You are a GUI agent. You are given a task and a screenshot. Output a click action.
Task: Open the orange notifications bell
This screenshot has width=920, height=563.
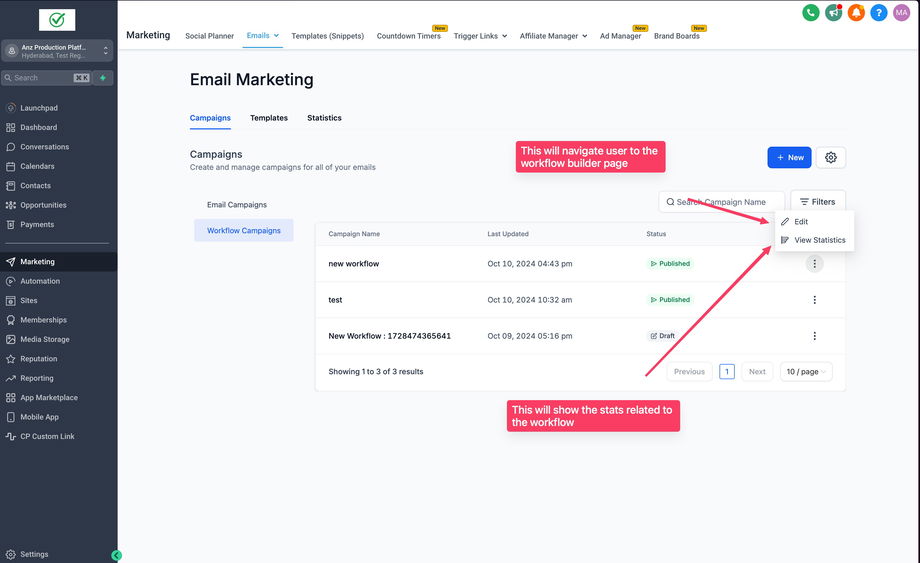coord(856,12)
